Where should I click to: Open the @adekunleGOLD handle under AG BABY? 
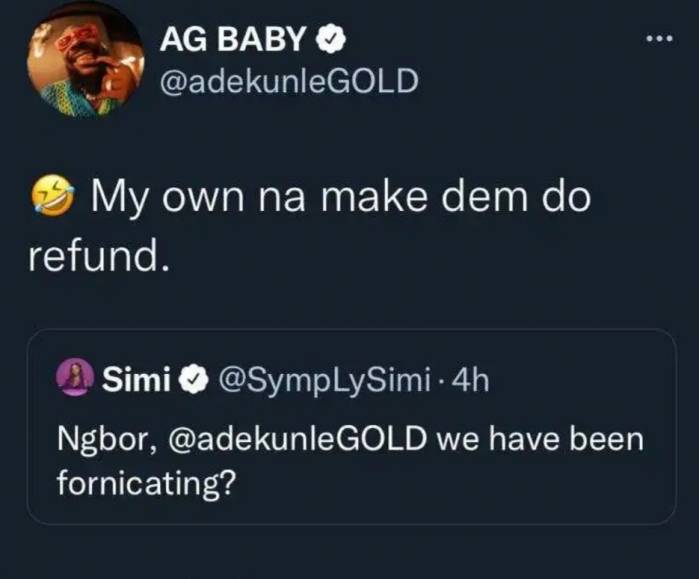coord(289,82)
